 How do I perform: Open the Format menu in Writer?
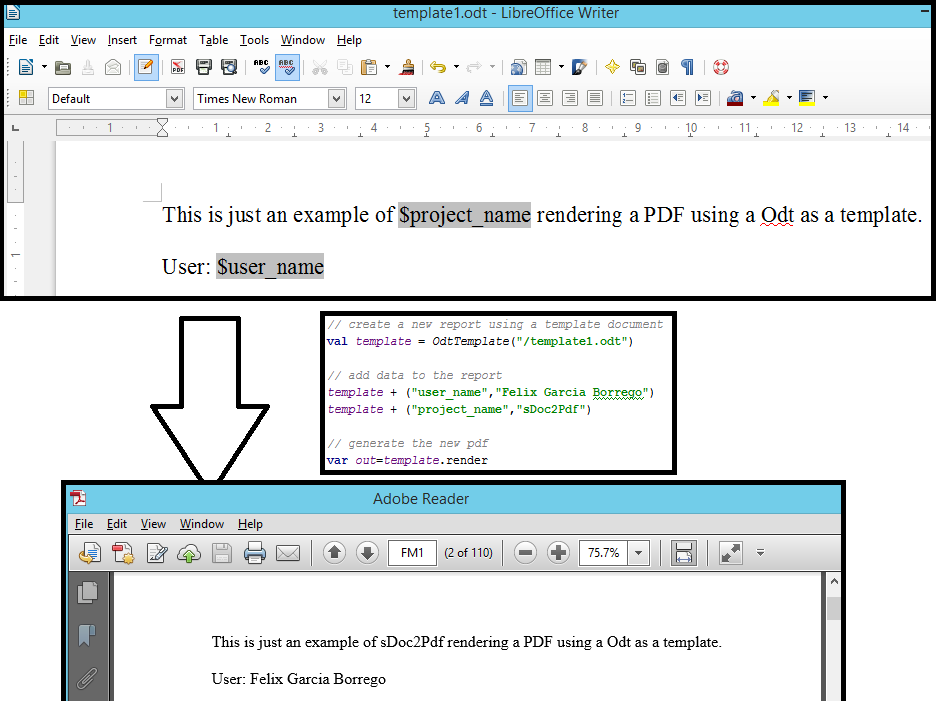(x=168, y=40)
